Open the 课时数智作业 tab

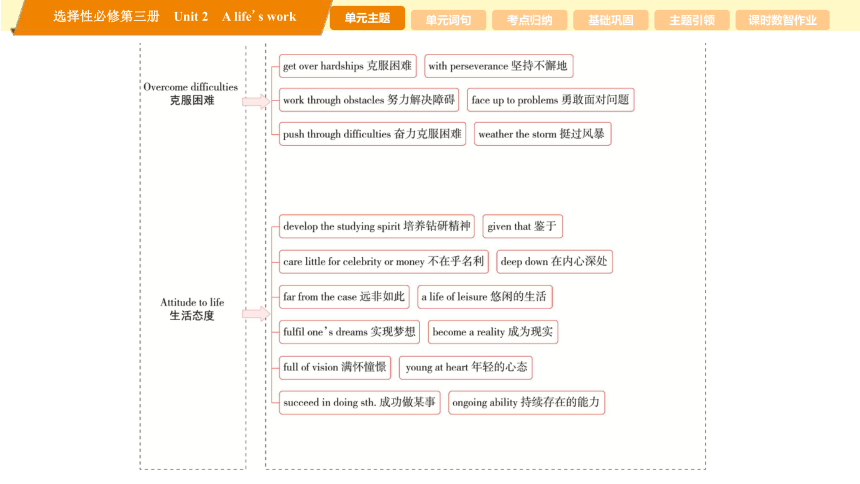coord(782,20)
